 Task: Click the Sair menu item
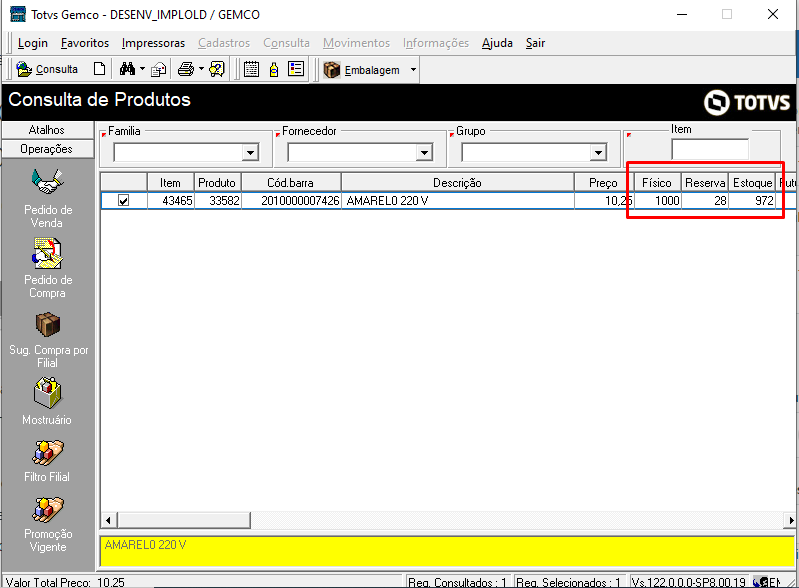(x=535, y=43)
